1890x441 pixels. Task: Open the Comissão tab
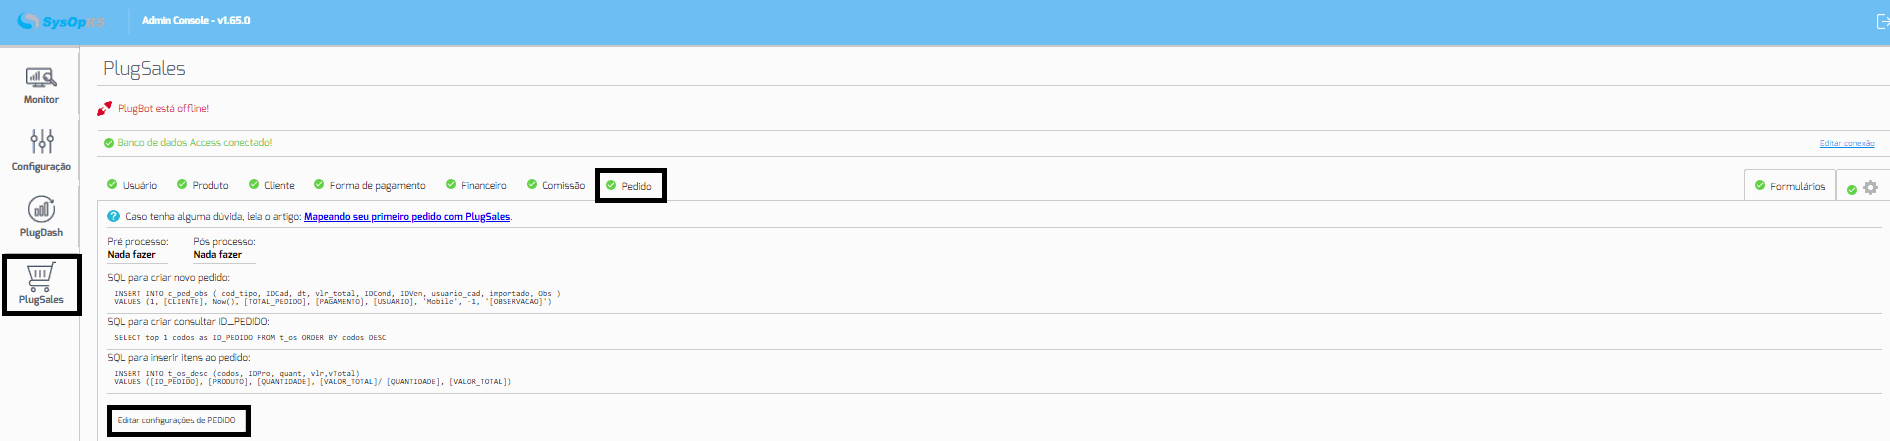coord(556,185)
